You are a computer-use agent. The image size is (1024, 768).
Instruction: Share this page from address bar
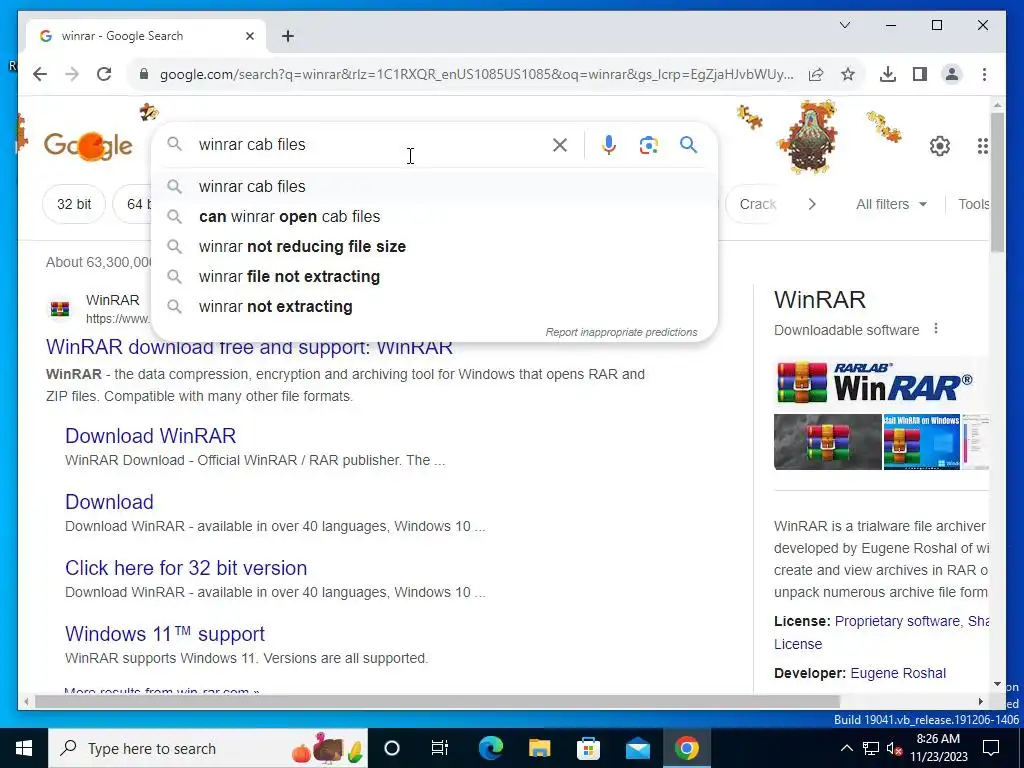coord(816,74)
